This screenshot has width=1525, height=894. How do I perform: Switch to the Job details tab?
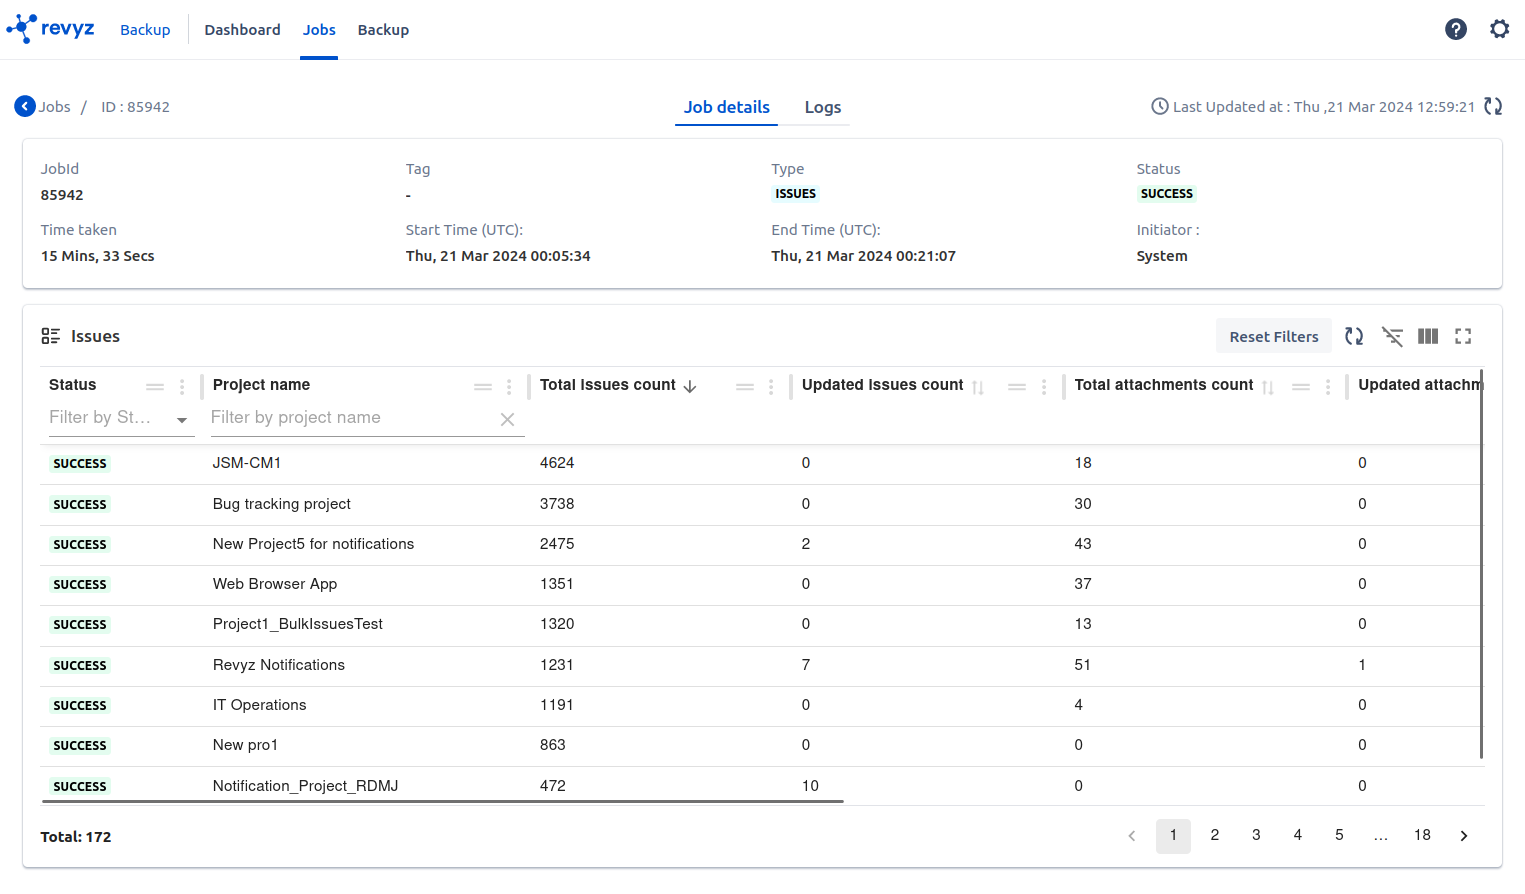(x=727, y=107)
